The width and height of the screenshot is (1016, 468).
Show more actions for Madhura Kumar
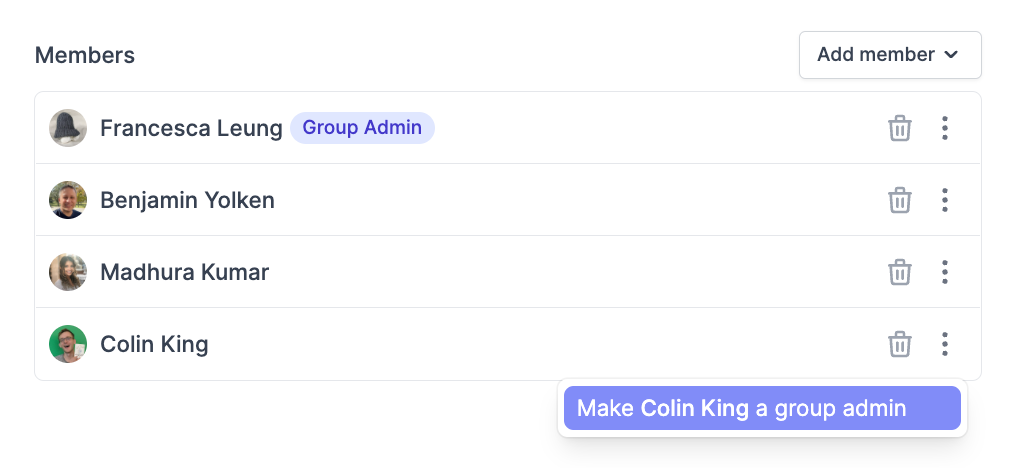(945, 272)
